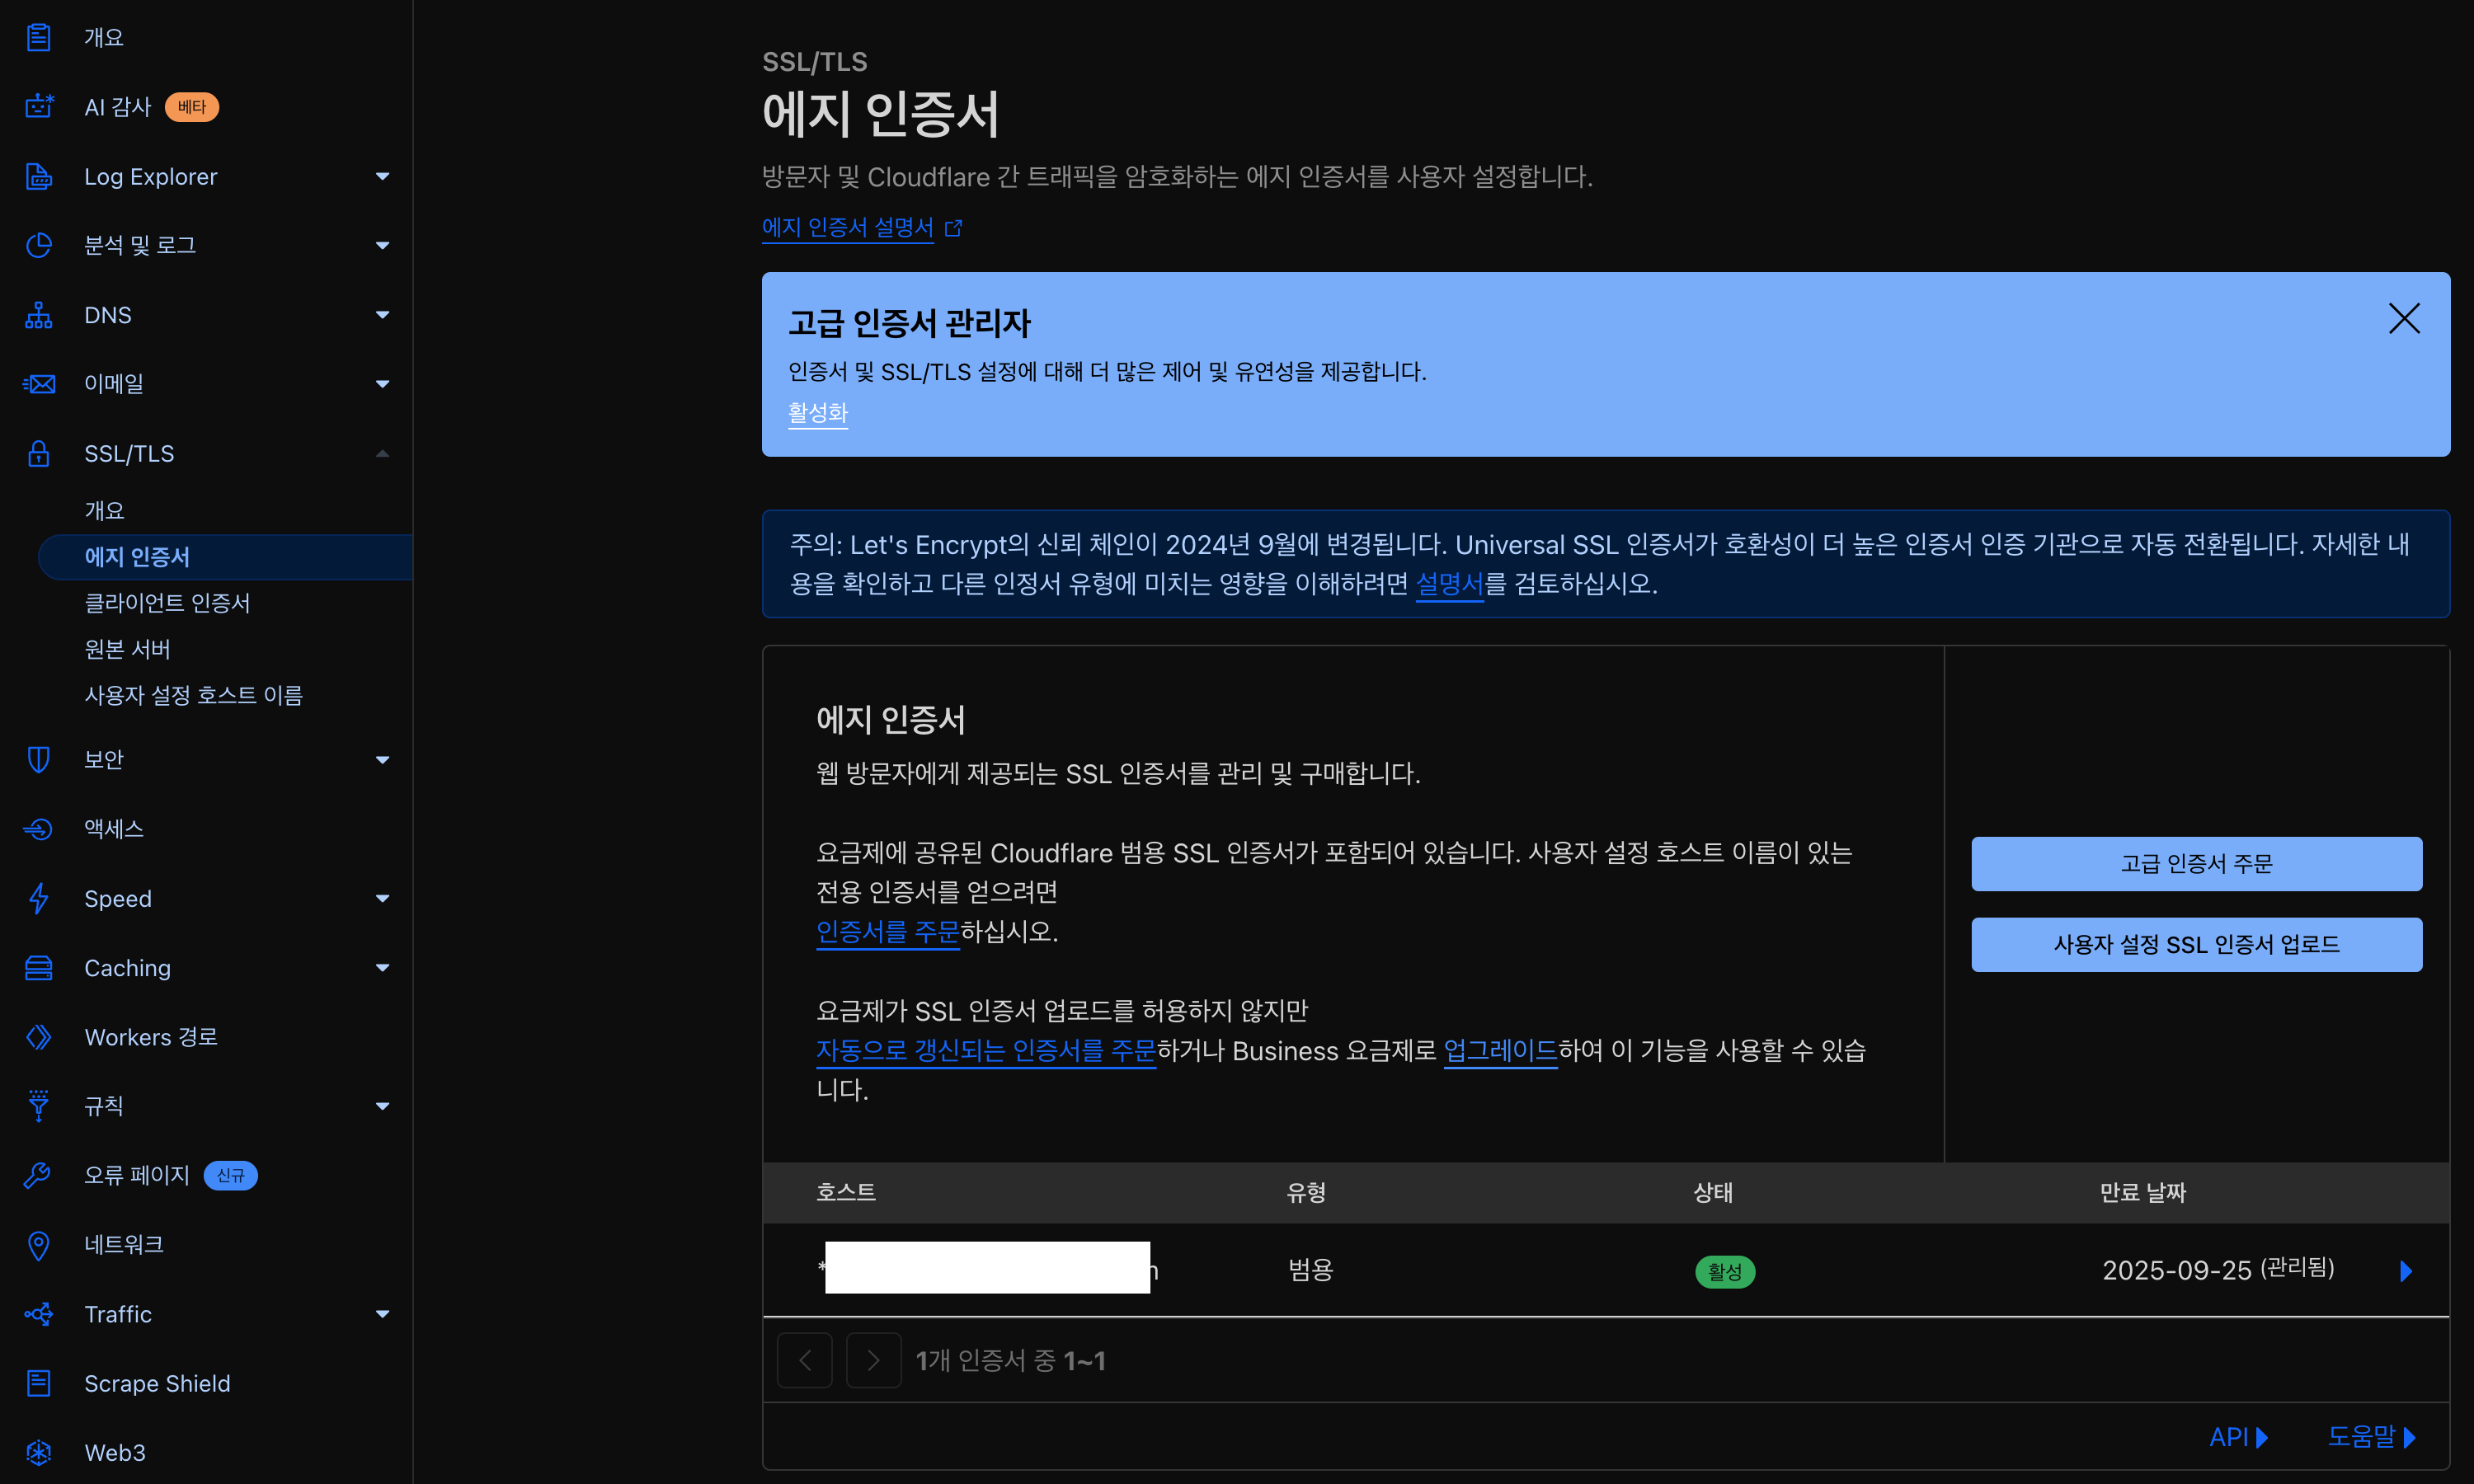Click the Speed lightning bolt icon
This screenshot has height=1484, width=2474.
click(x=39, y=898)
